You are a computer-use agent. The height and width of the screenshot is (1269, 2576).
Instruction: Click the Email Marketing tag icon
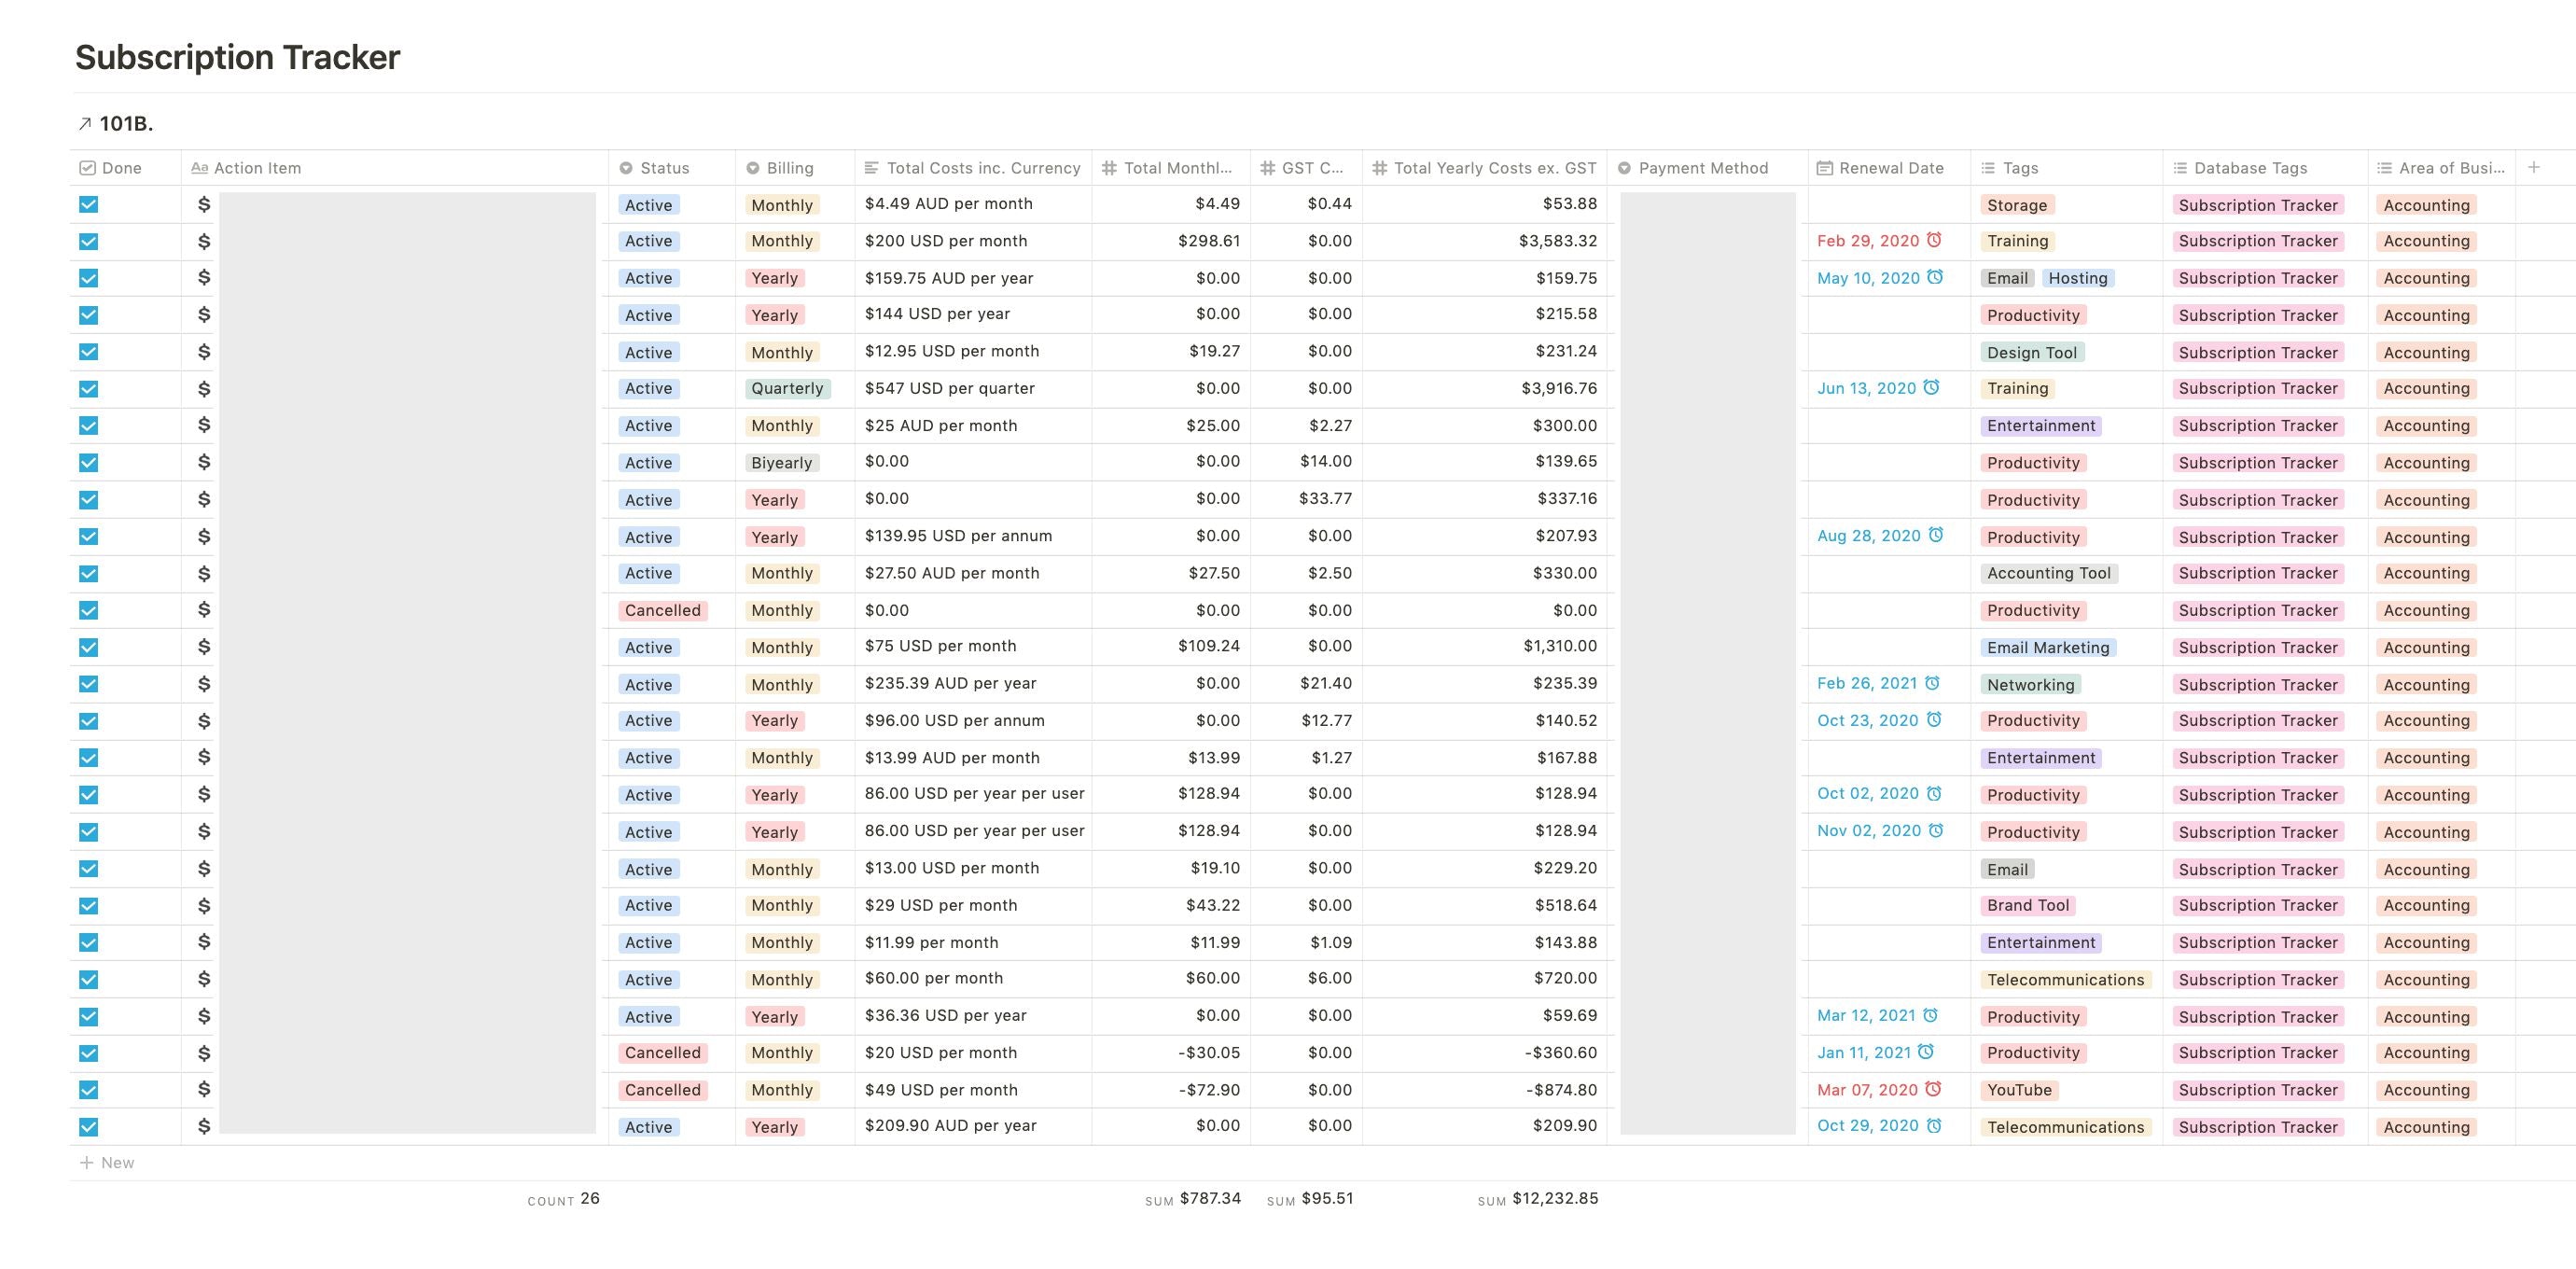tap(2049, 645)
